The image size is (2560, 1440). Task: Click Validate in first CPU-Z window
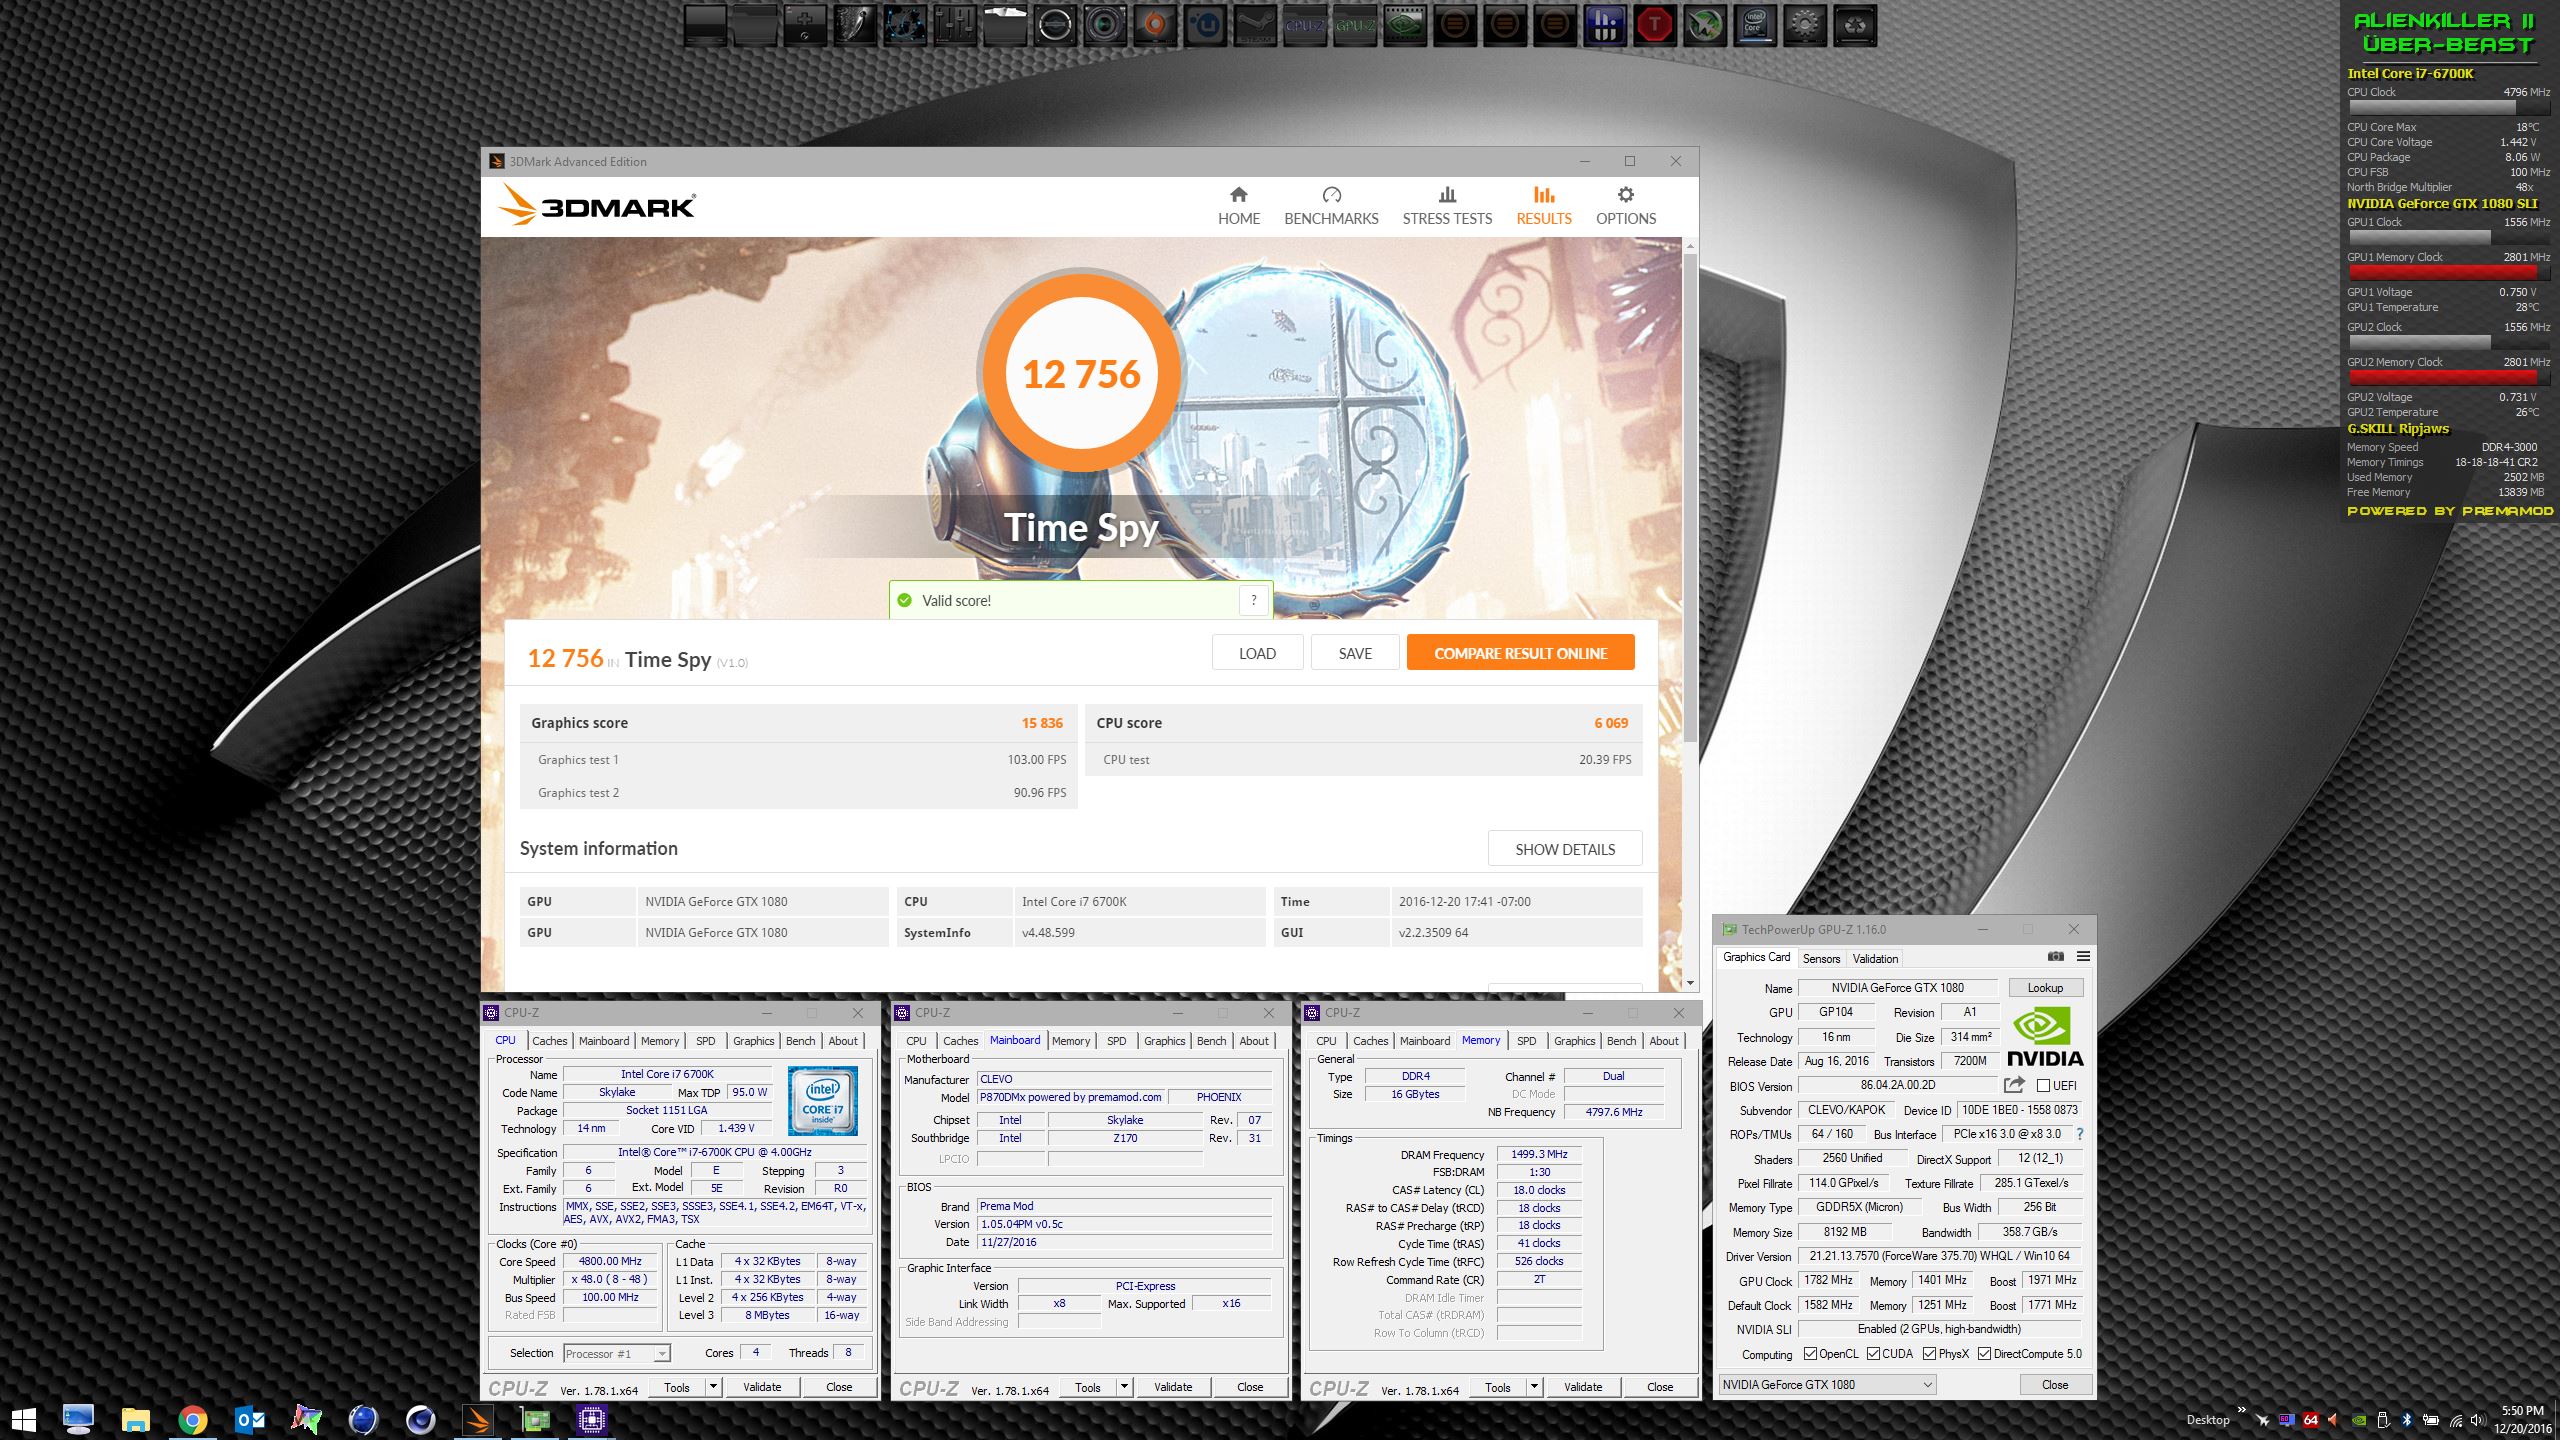[762, 1387]
